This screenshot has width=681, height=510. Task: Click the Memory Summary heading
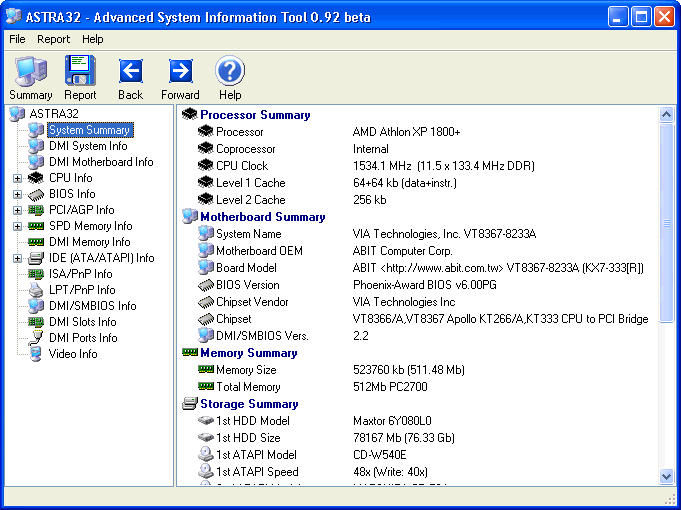click(x=249, y=353)
